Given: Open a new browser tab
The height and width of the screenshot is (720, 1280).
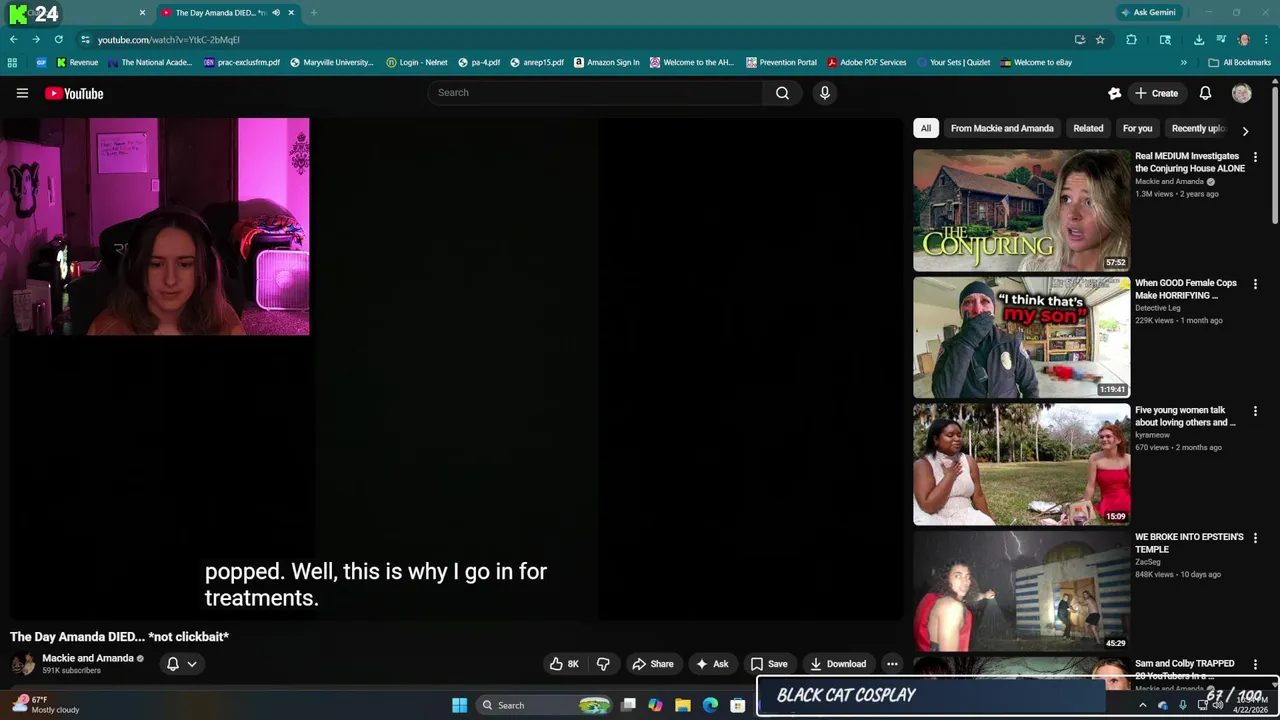Looking at the screenshot, I should (x=313, y=13).
